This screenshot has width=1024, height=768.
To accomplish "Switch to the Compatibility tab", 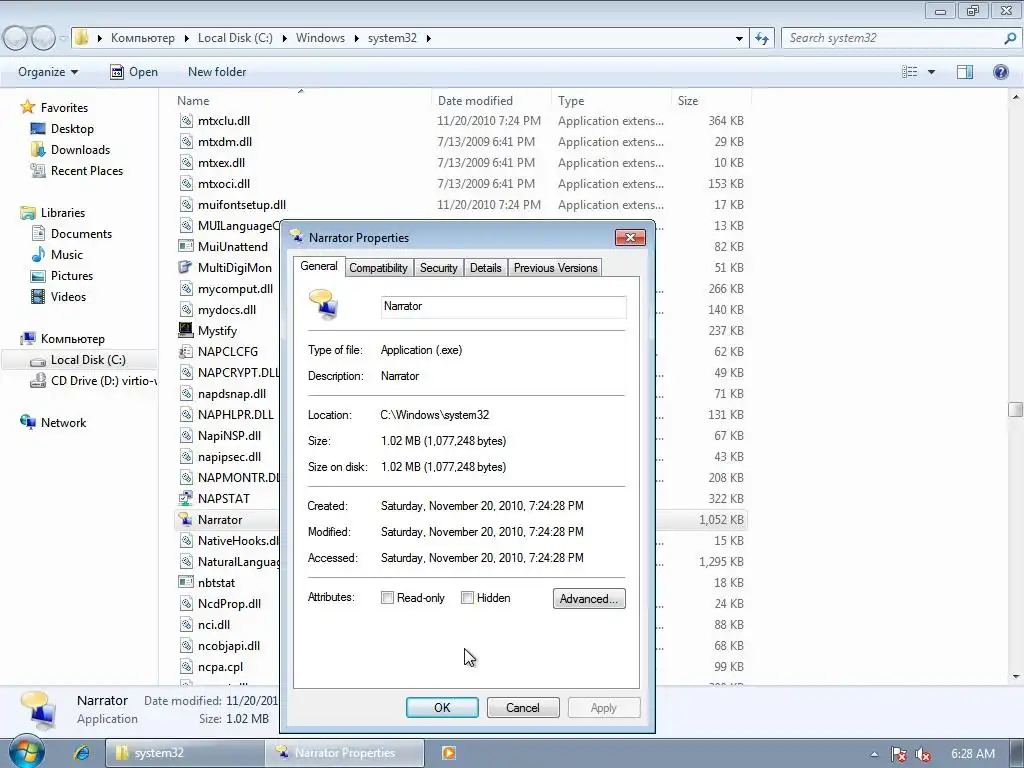I will tap(378, 268).
